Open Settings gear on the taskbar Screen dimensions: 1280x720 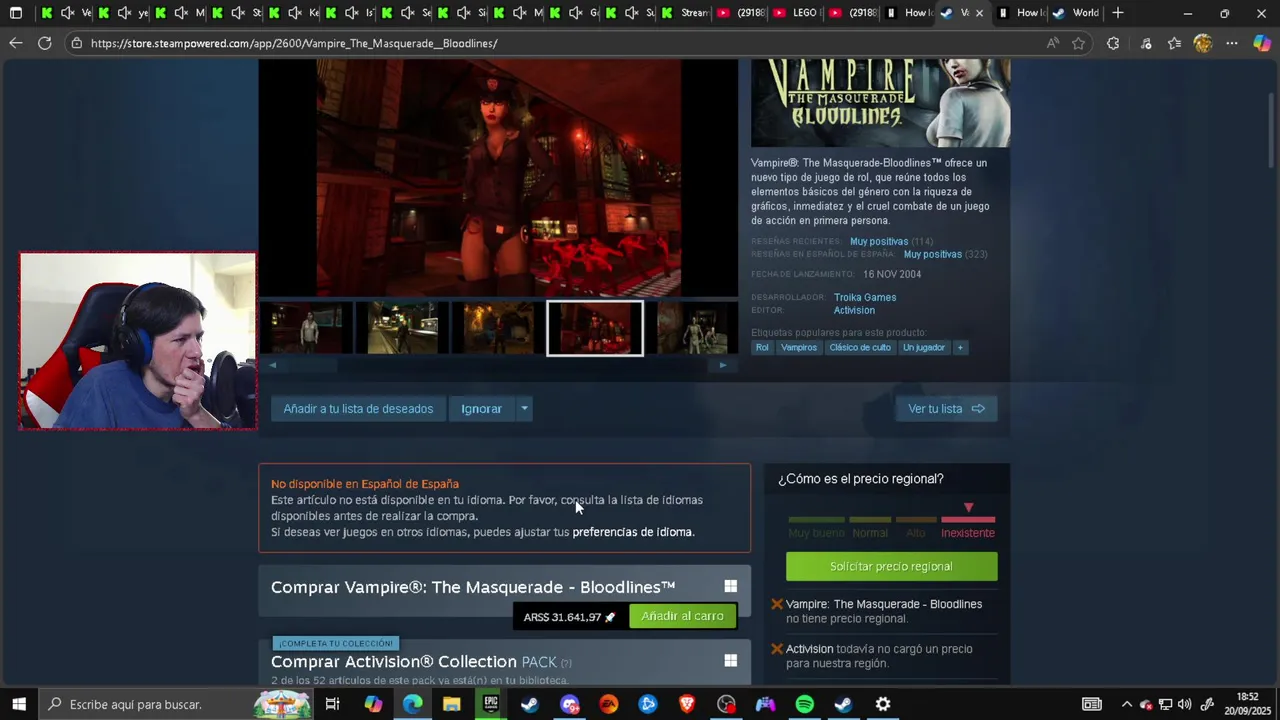pos(883,704)
